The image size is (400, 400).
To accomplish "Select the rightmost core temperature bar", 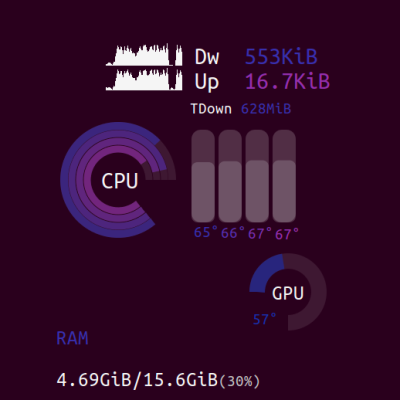I will point(284,176).
